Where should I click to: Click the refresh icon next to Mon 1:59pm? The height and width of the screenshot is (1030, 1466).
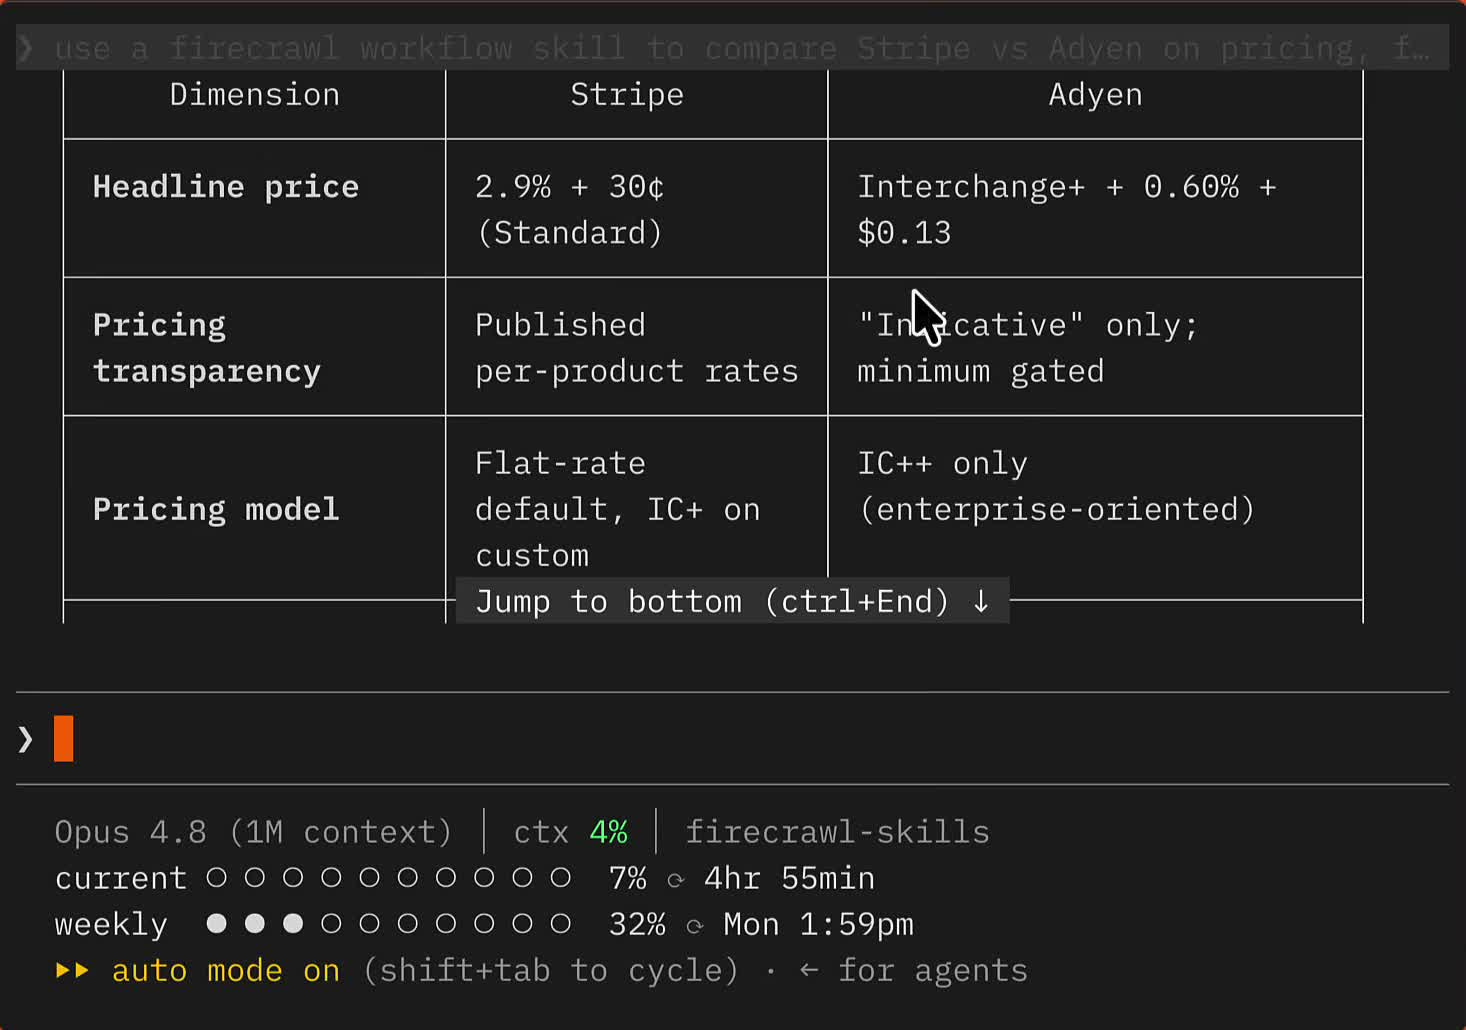695,926
